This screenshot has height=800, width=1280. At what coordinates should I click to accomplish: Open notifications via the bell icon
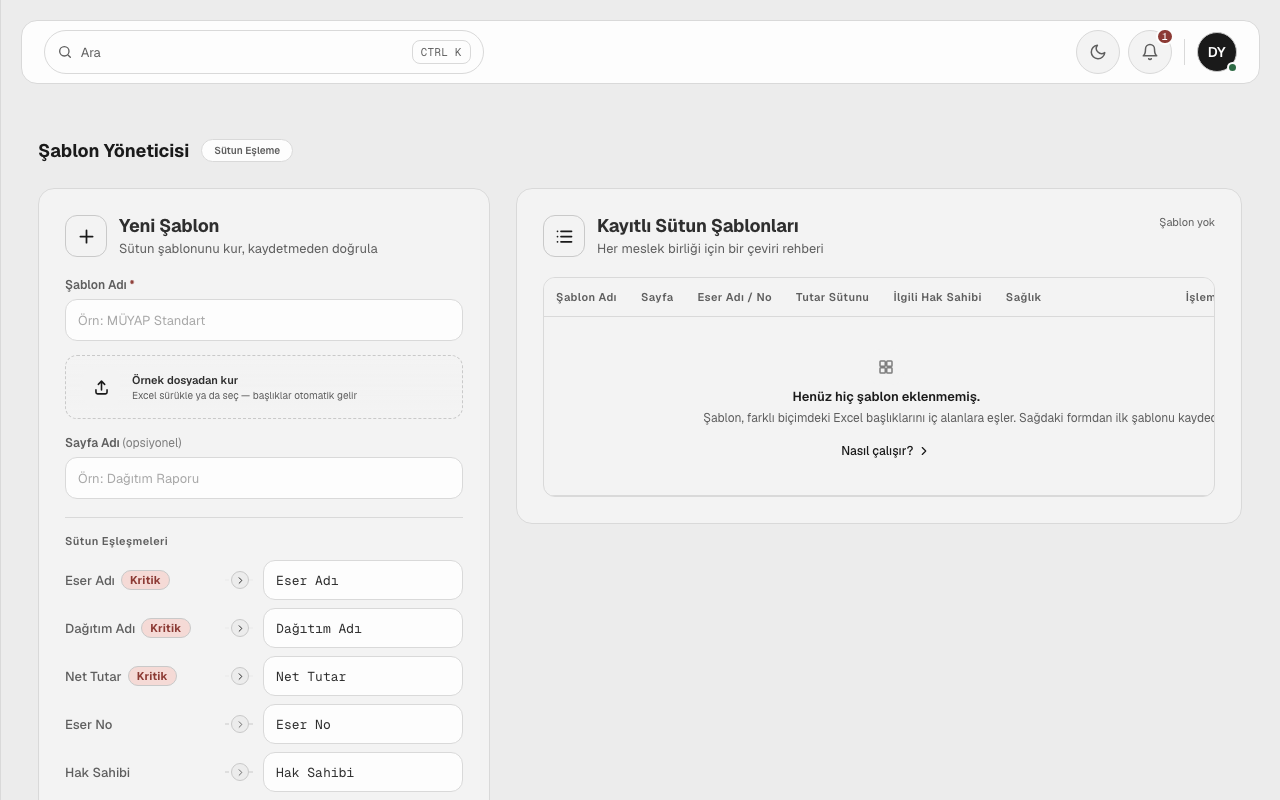pos(1150,52)
